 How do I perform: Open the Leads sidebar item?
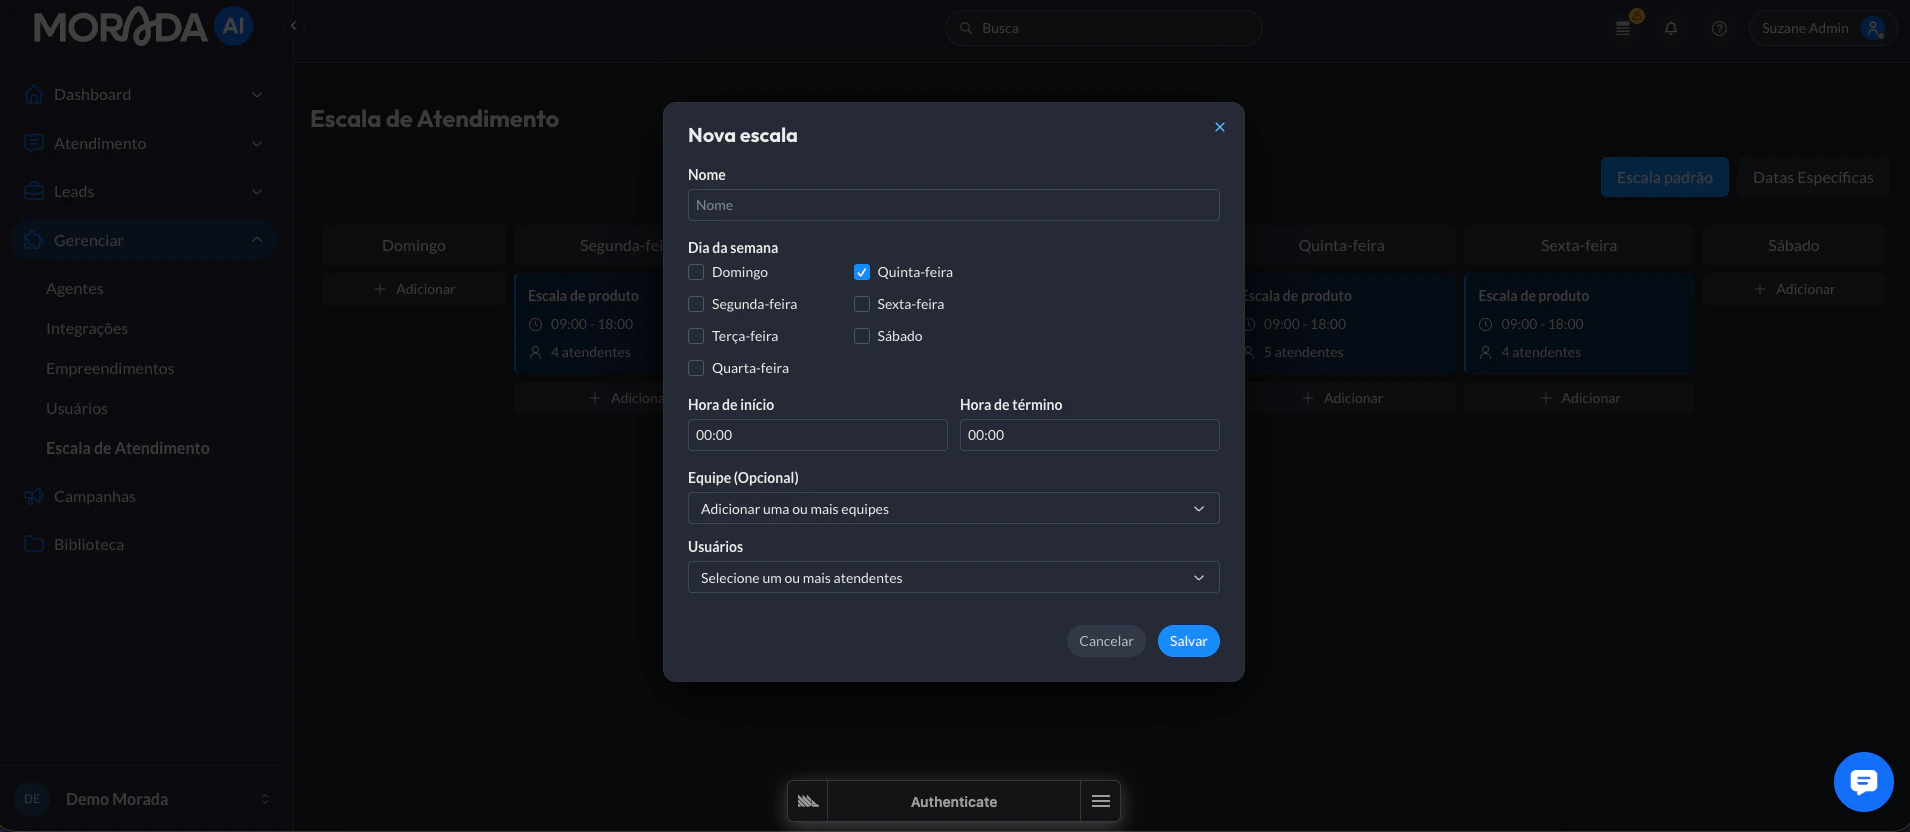click(143, 191)
